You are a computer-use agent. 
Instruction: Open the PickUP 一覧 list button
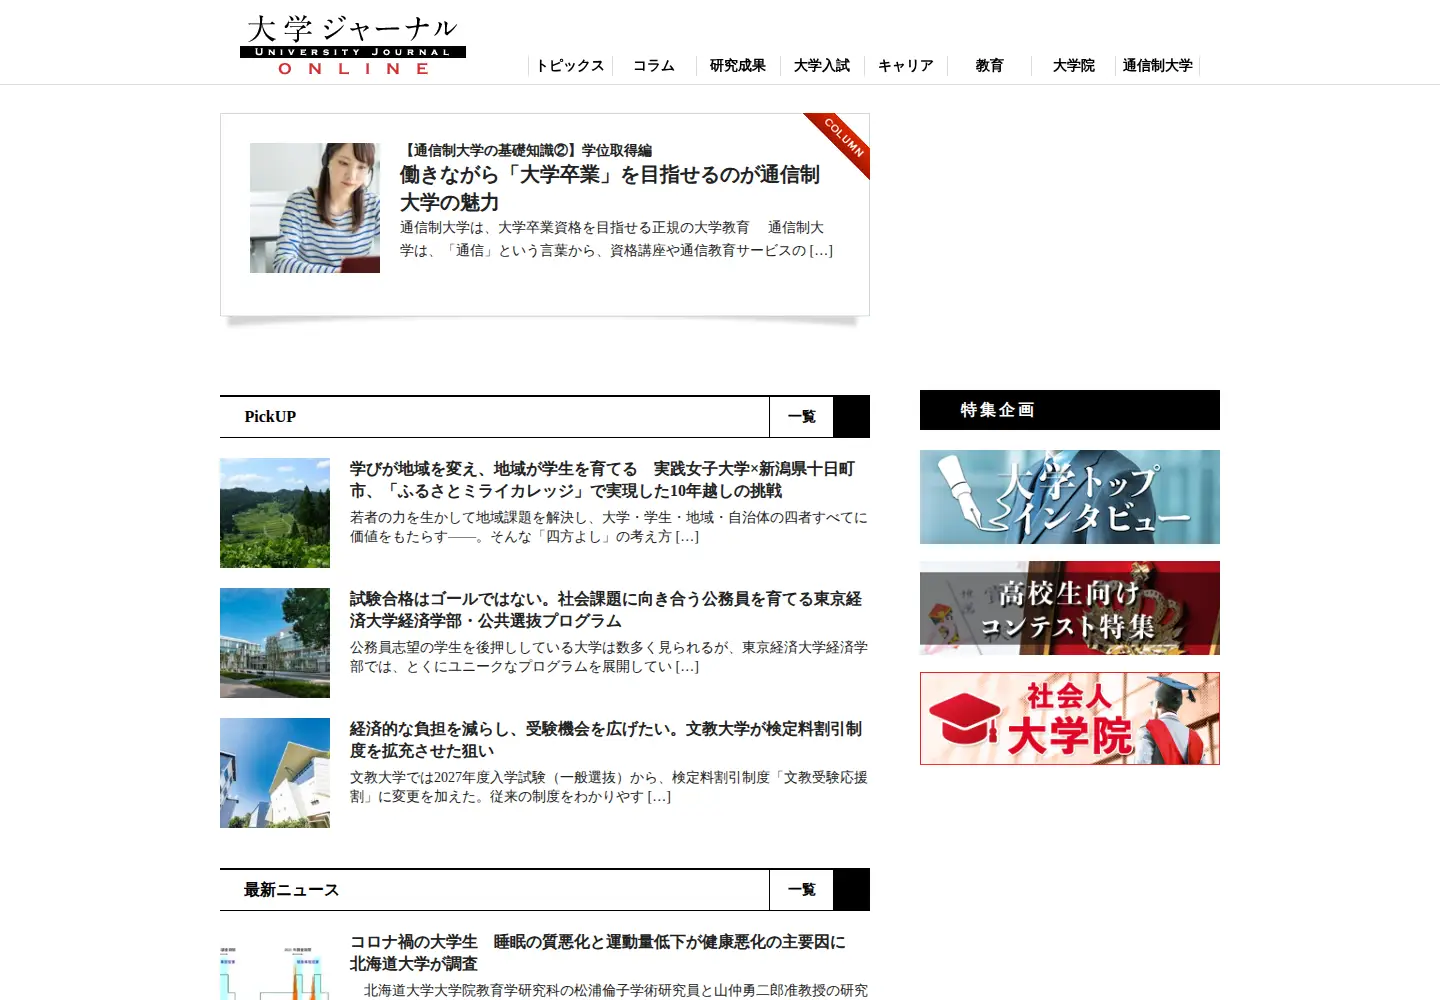[802, 417]
